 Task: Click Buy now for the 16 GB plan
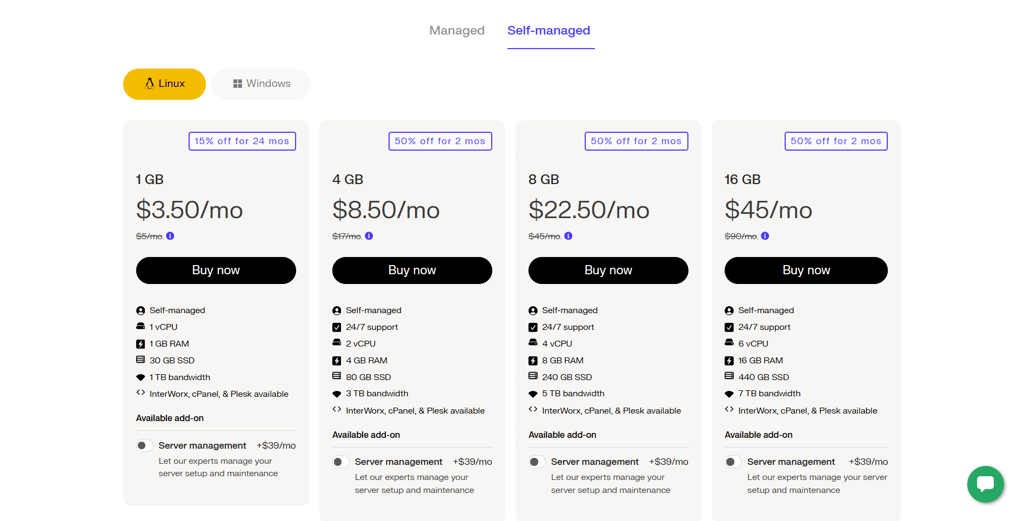pos(806,270)
